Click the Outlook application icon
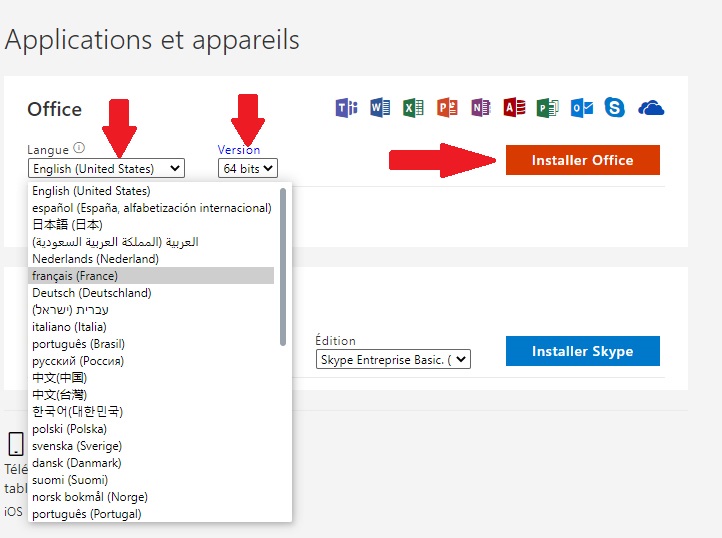This screenshot has height=538, width=722. pyautogui.click(x=582, y=108)
